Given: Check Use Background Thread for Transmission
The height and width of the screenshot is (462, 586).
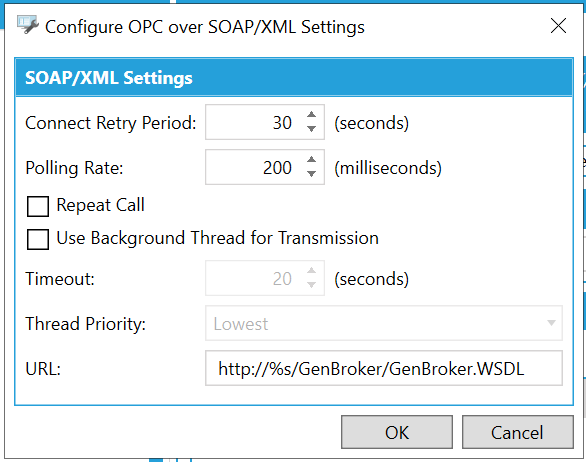Looking at the screenshot, I should pyautogui.click(x=38, y=239).
